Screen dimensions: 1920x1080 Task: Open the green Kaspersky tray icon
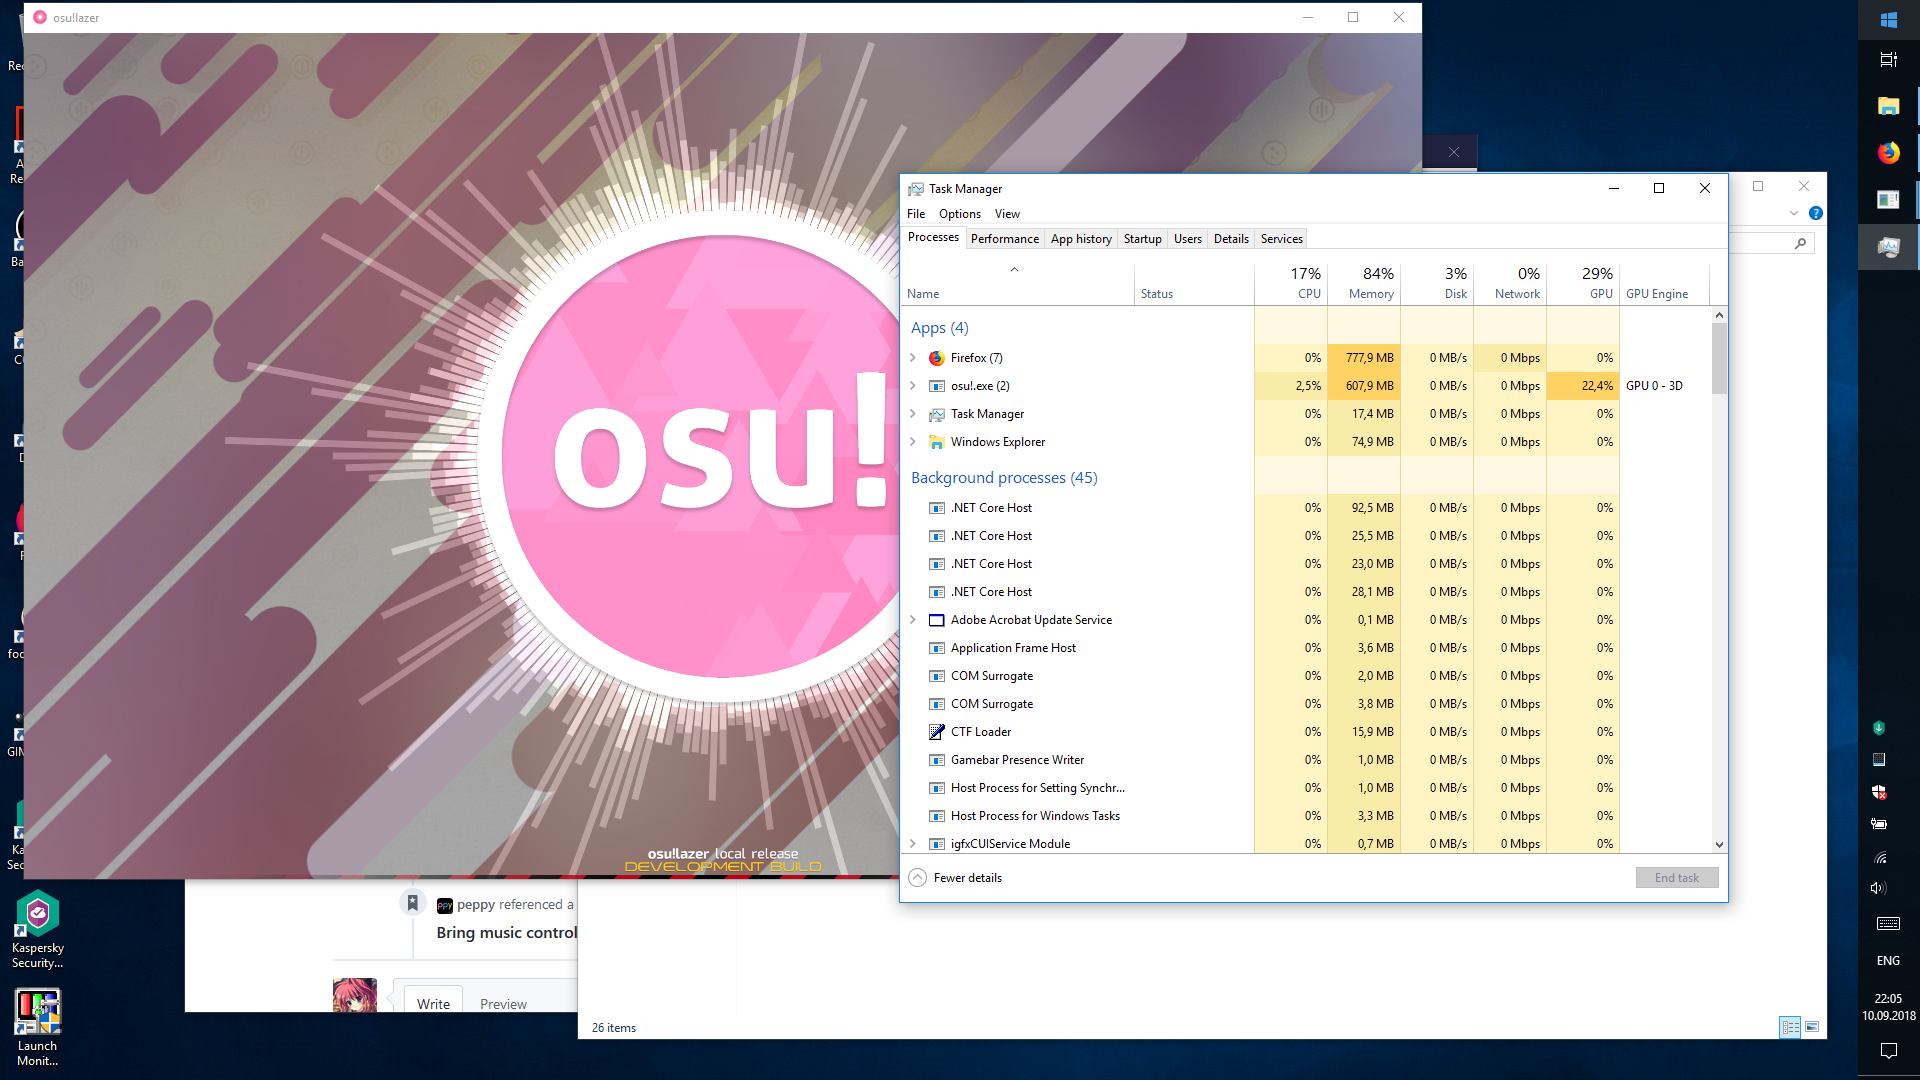[1879, 728]
